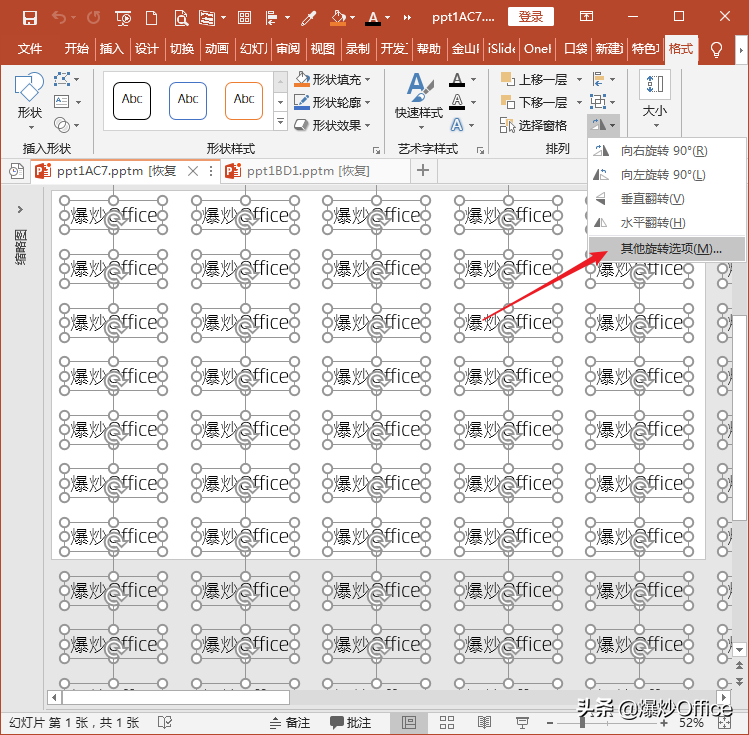Click the Shape fill bucket in title bar
Viewport: 749px width, 735px height.
tap(338, 18)
